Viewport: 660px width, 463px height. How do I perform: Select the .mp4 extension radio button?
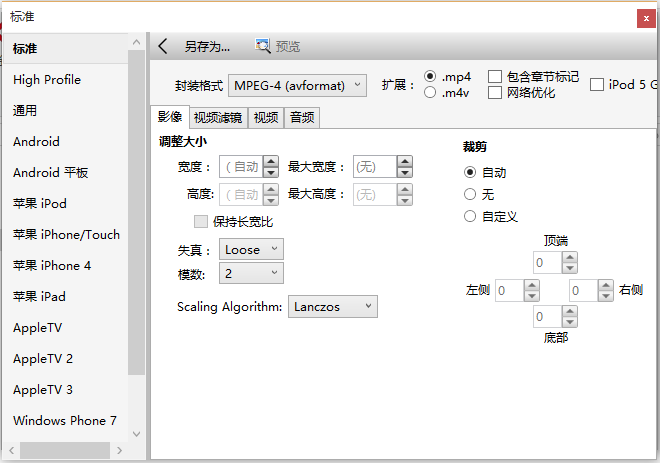point(430,76)
